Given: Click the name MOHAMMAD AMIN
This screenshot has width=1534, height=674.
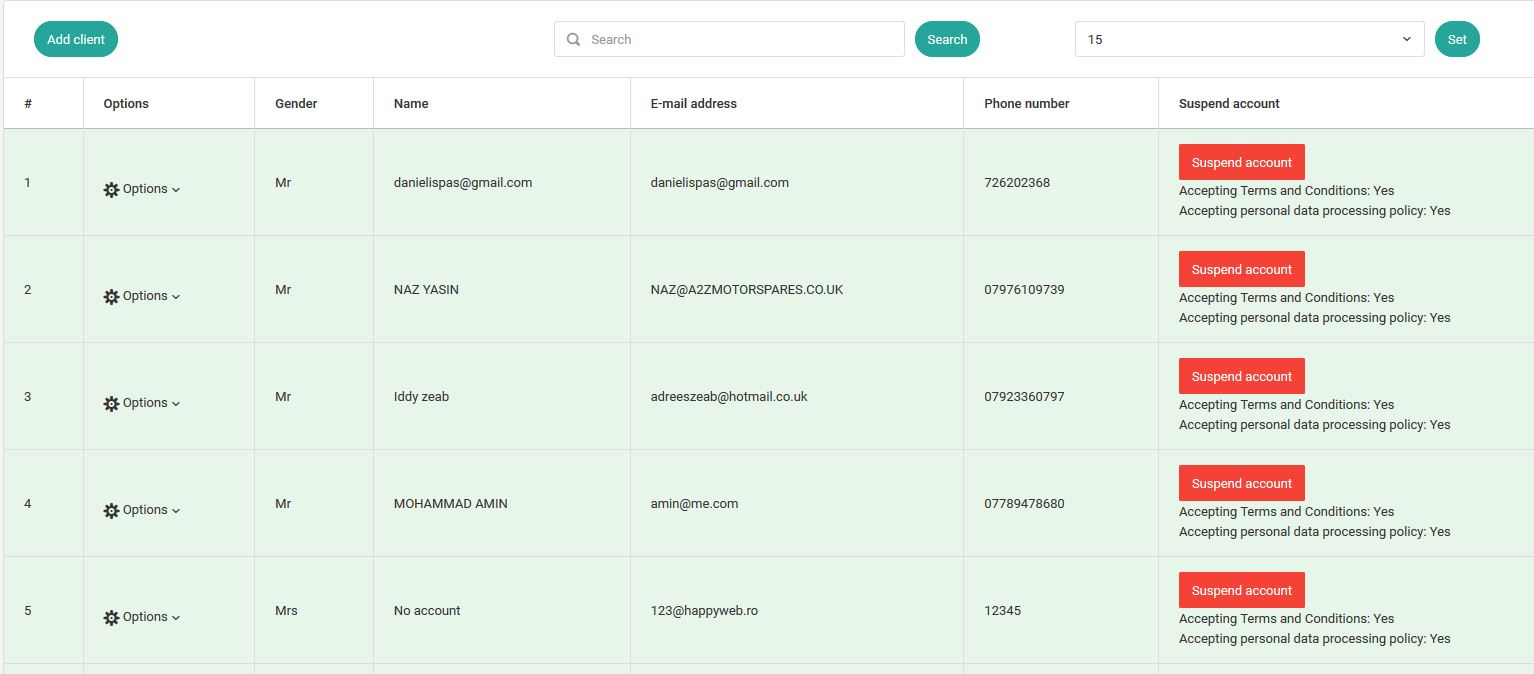Looking at the screenshot, I should click(x=451, y=503).
